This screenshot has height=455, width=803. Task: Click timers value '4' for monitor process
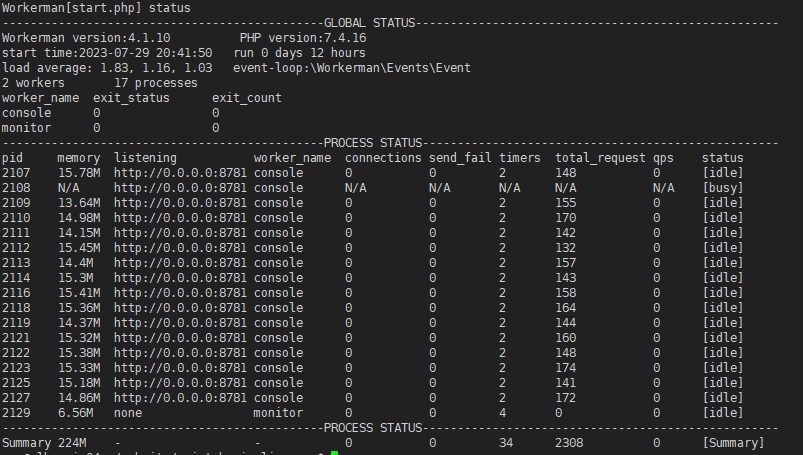502,412
